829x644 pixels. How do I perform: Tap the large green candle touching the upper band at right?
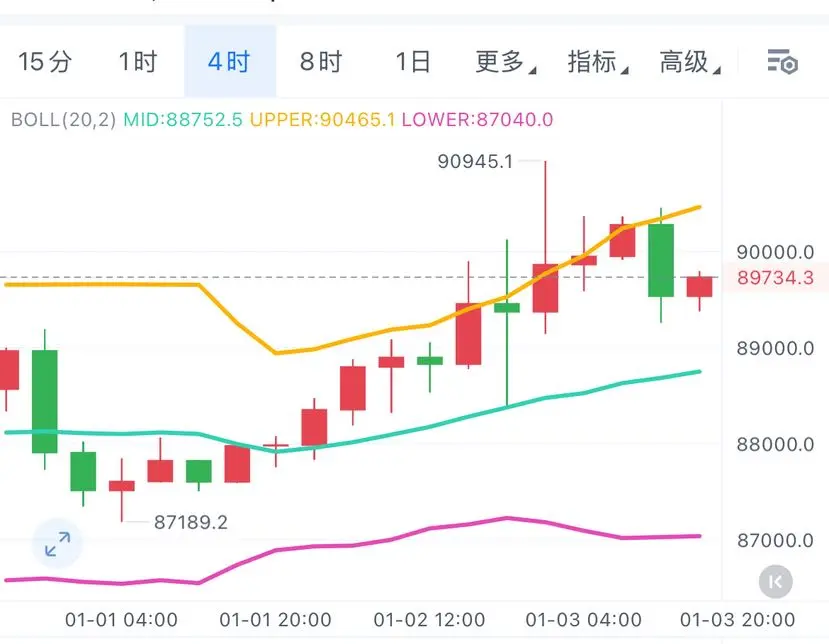click(x=661, y=260)
